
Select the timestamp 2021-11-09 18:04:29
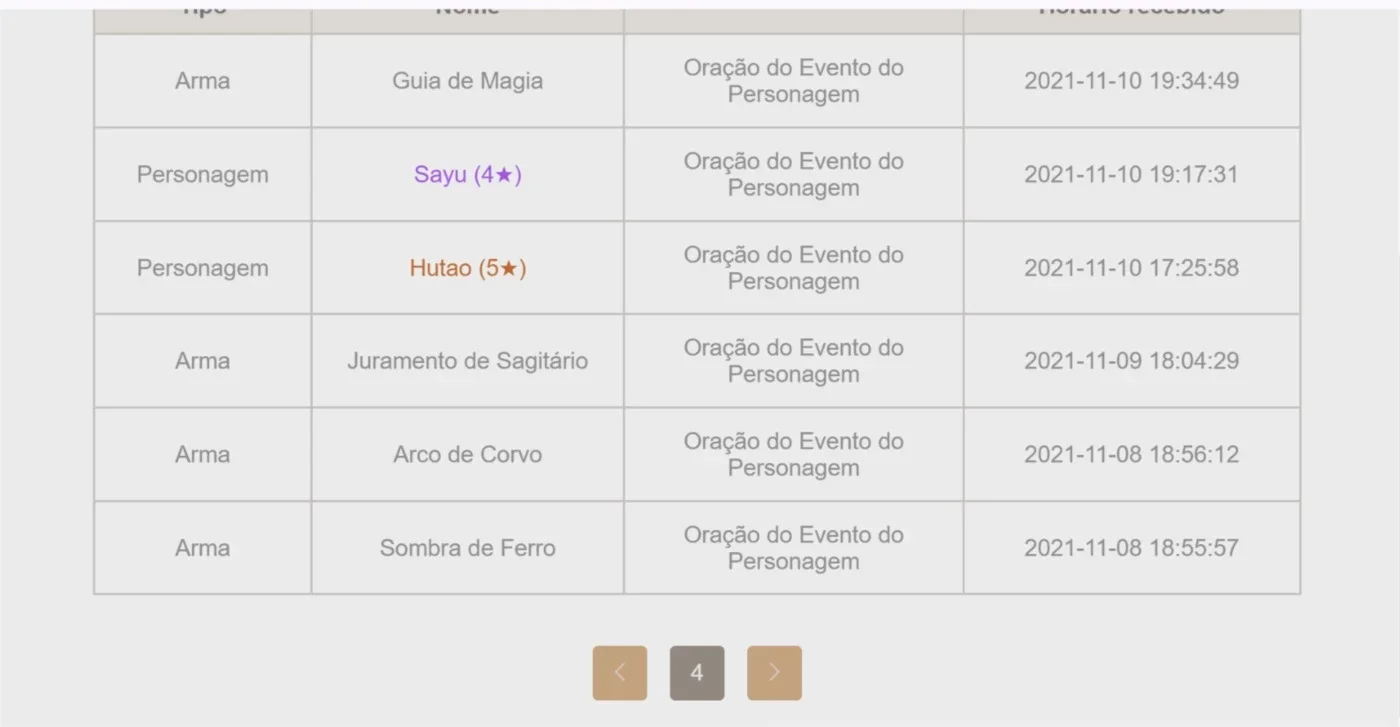(x=1131, y=361)
